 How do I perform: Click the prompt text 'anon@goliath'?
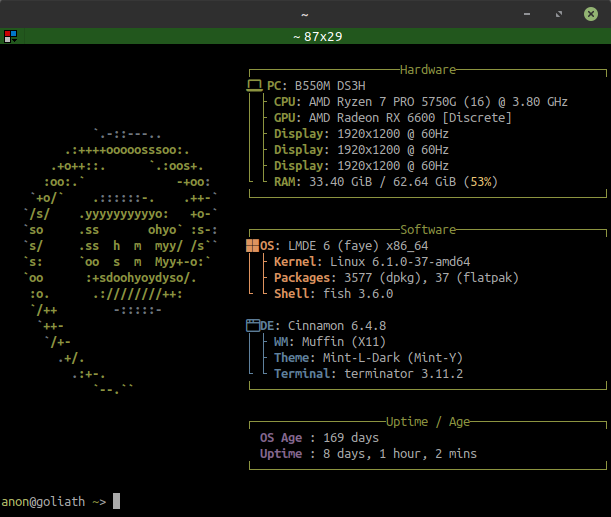[x=43, y=501]
